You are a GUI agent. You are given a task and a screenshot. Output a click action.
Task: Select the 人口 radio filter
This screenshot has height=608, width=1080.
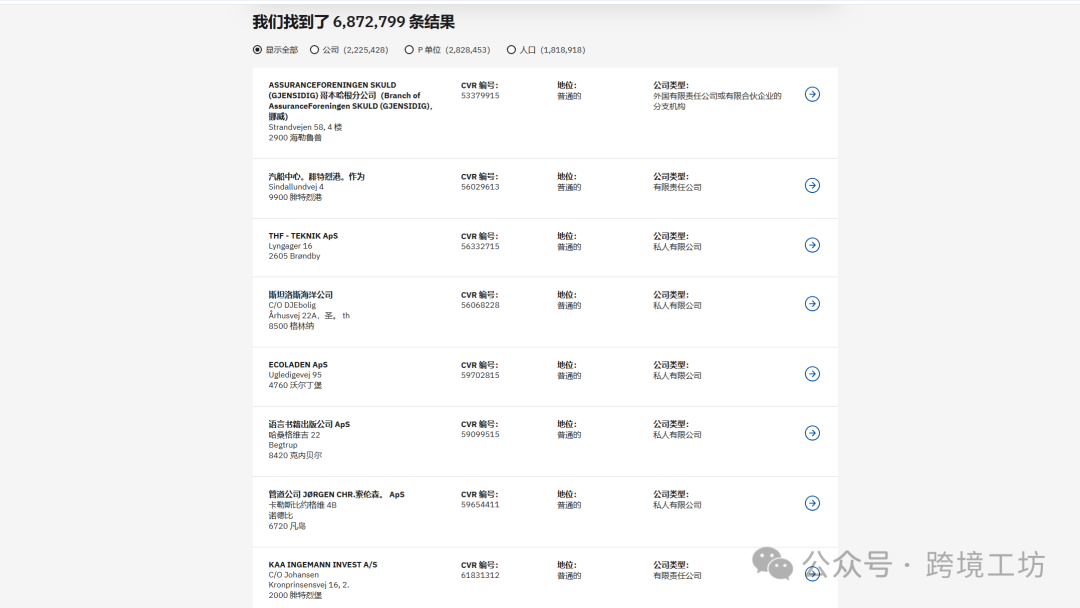click(x=509, y=49)
